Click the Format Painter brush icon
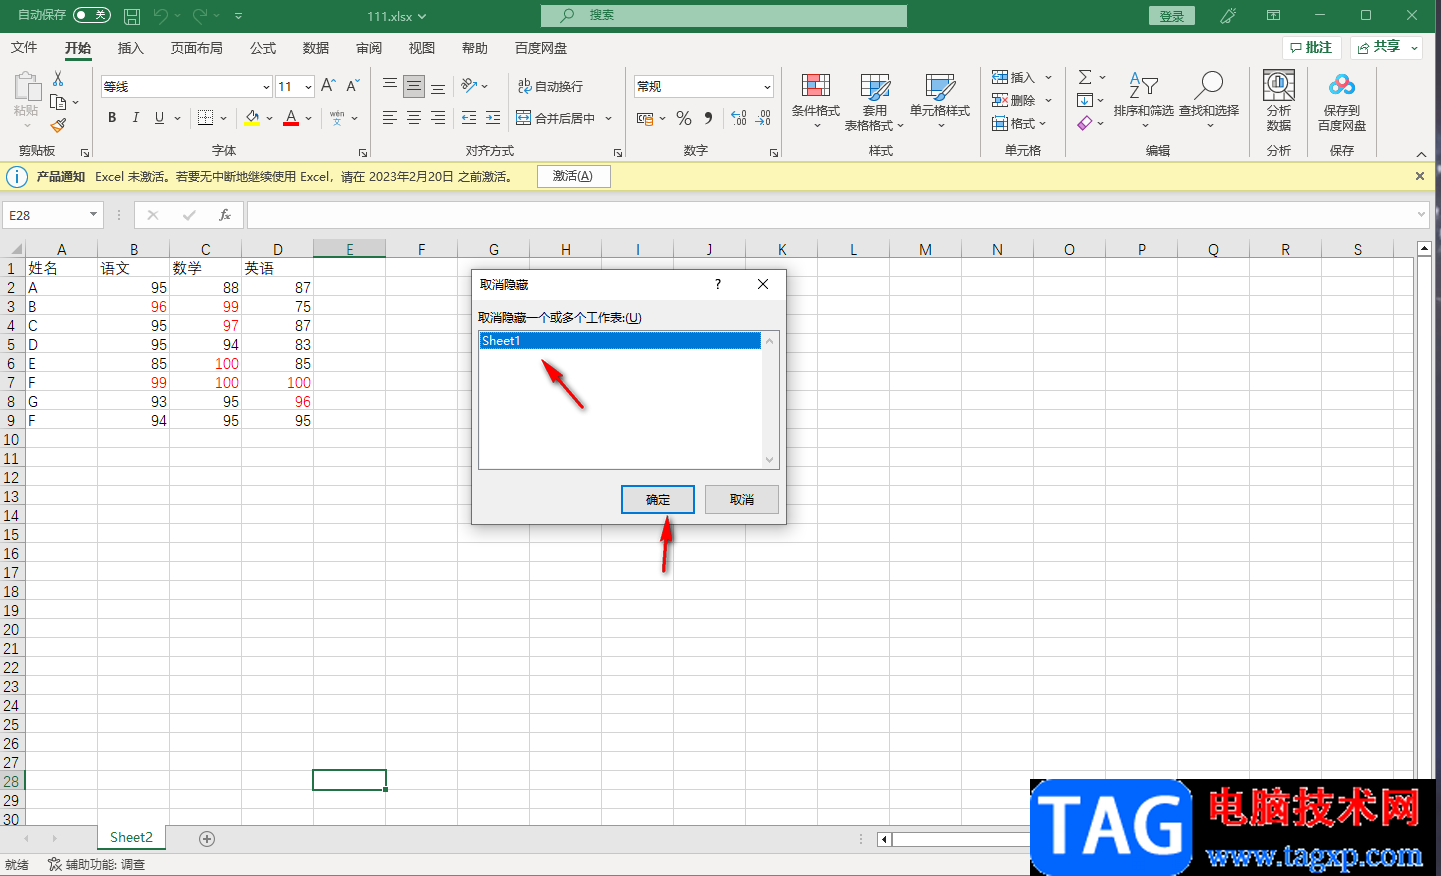The image size is (1441, 876). click(x=58, y=125)
